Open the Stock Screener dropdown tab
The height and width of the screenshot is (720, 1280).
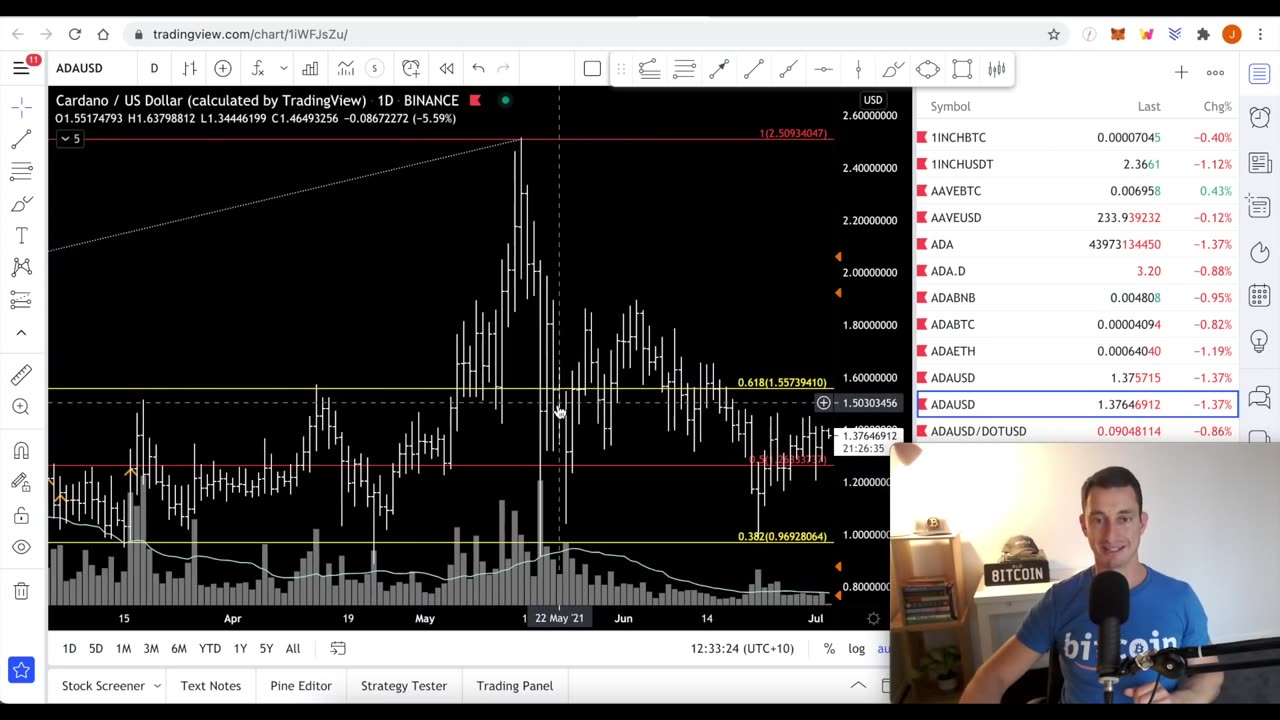111,686
